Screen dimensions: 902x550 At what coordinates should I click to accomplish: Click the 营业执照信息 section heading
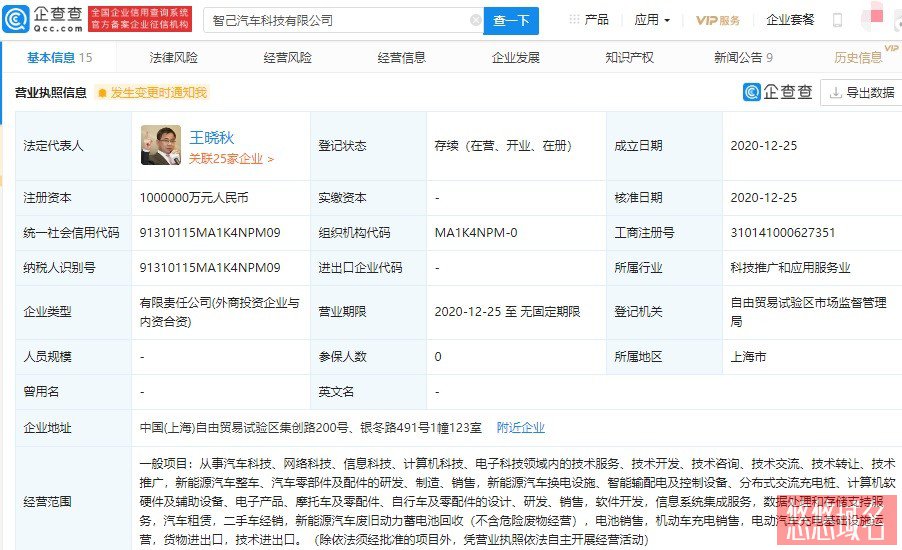[x=51, y=93]
